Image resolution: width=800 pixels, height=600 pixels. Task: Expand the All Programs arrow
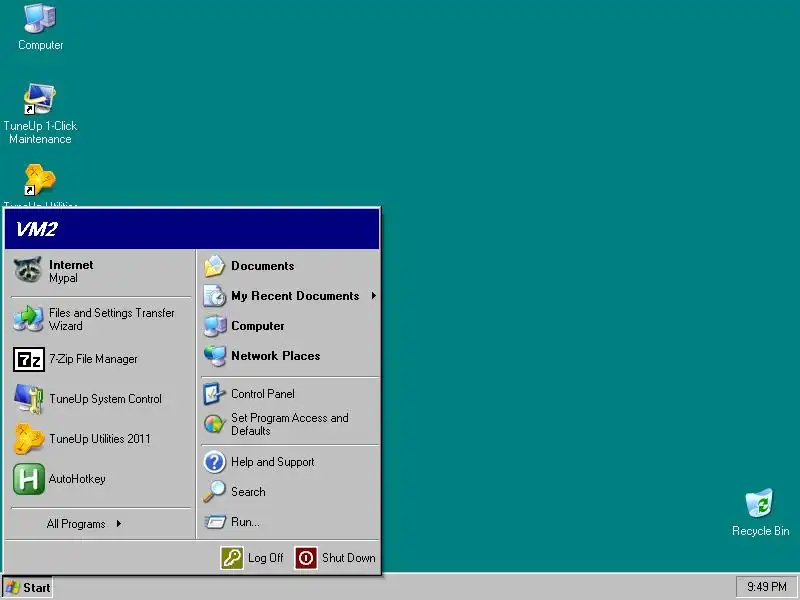pyautogui.click(x=119, y=523)
